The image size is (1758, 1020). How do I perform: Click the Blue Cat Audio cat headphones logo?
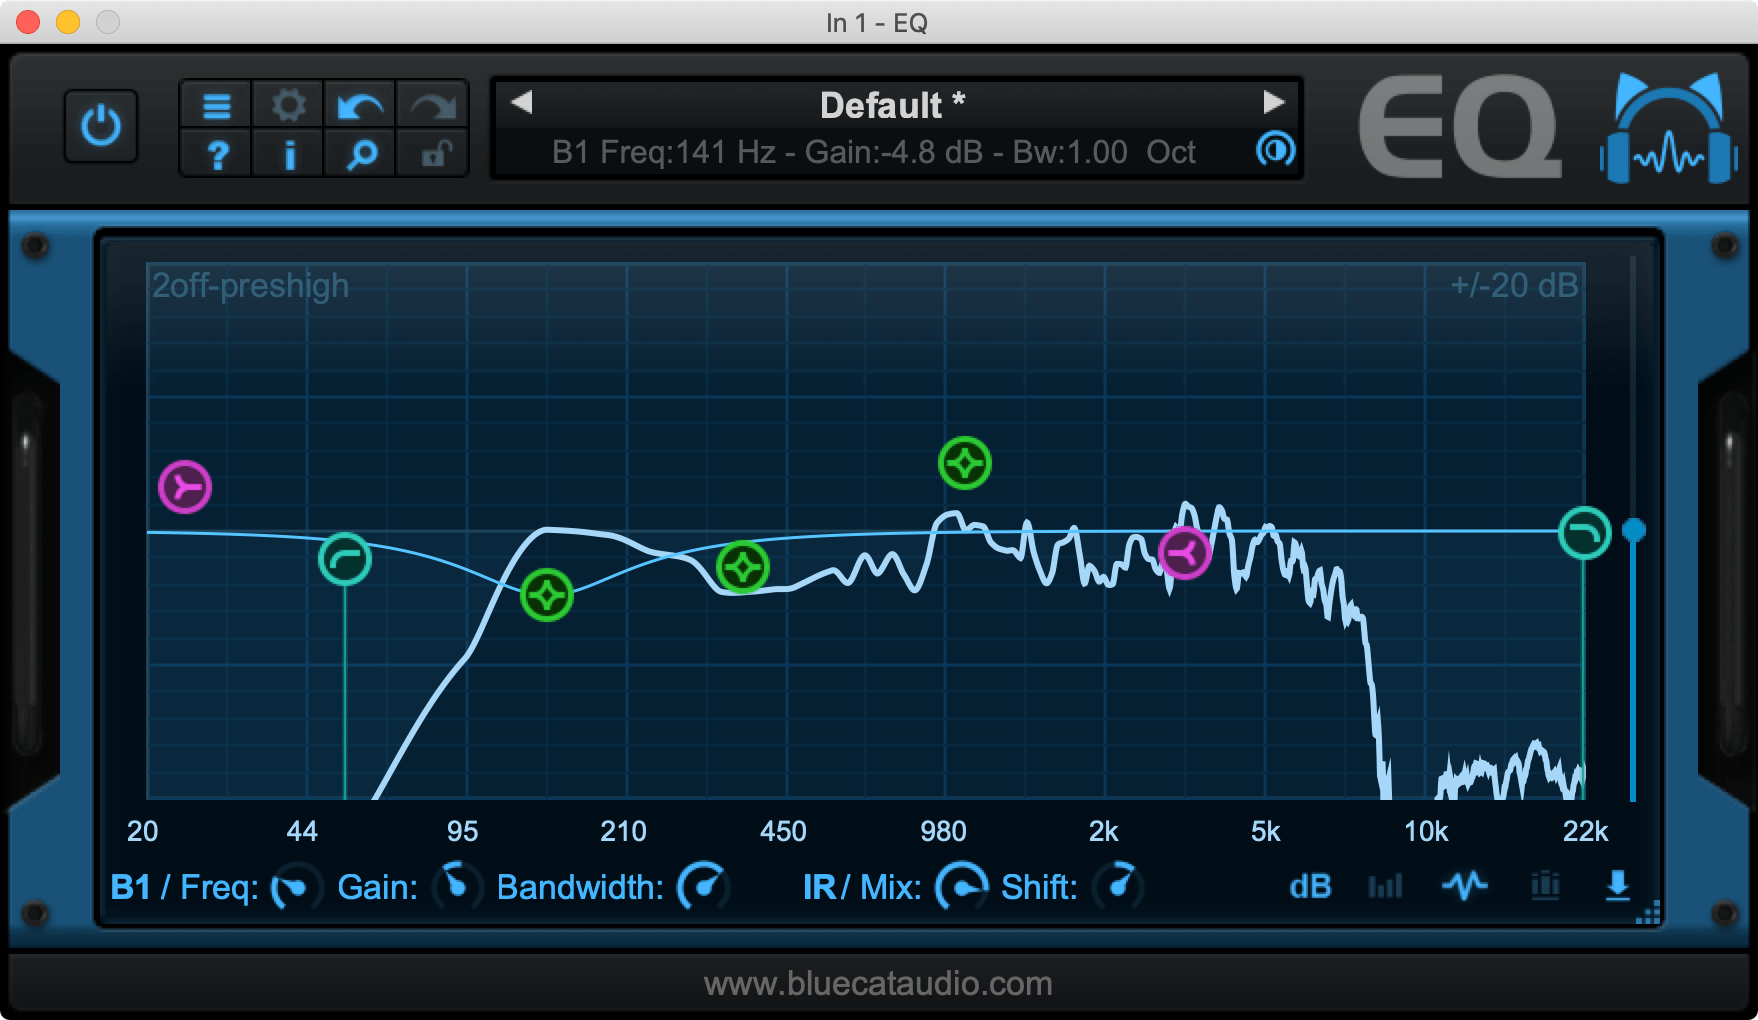(1668, 130)
